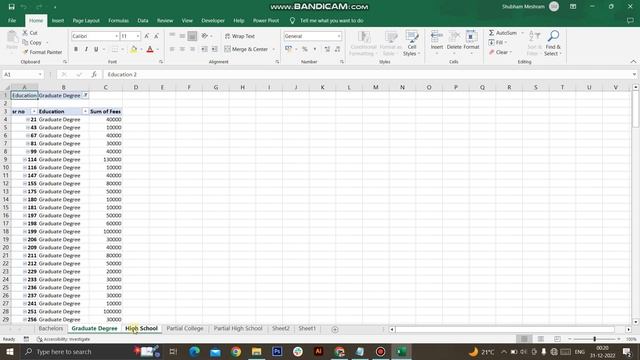Click Delete cells button
The height and width of the screenshot is (360, 640).
point(454,41)
